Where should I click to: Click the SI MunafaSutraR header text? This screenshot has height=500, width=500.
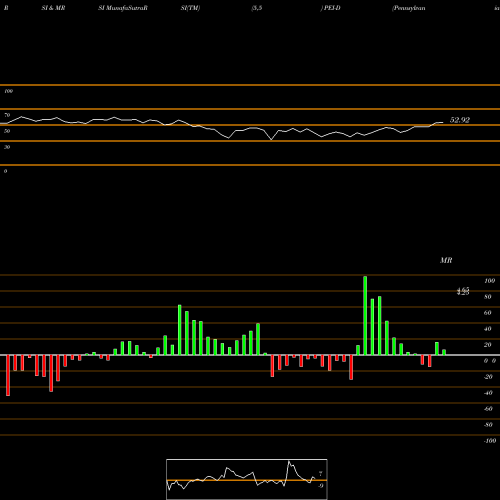pos(123,8)
